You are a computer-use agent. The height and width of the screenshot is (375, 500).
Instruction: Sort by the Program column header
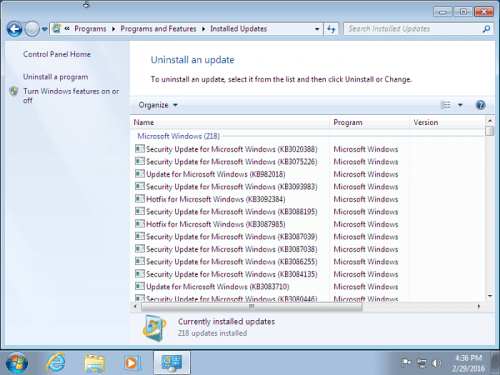(369, 122)
